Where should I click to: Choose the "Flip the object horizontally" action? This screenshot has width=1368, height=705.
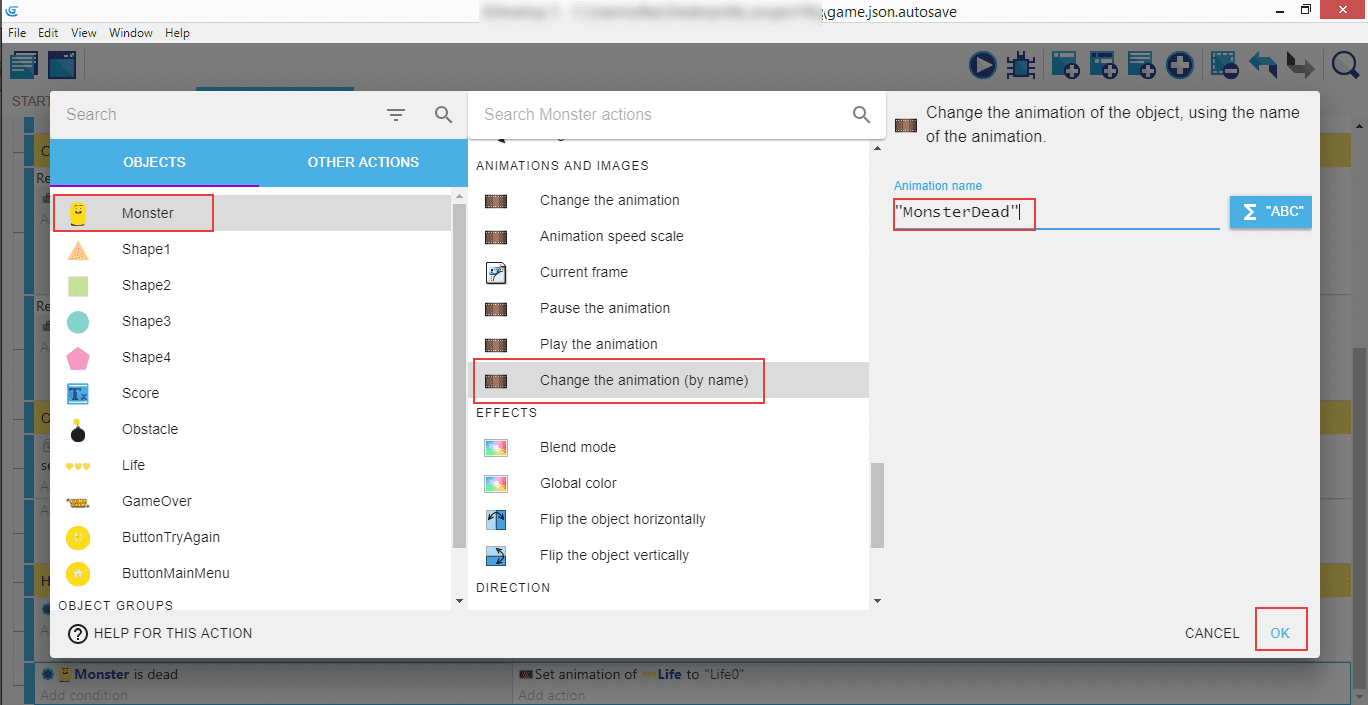pos(622,519)
